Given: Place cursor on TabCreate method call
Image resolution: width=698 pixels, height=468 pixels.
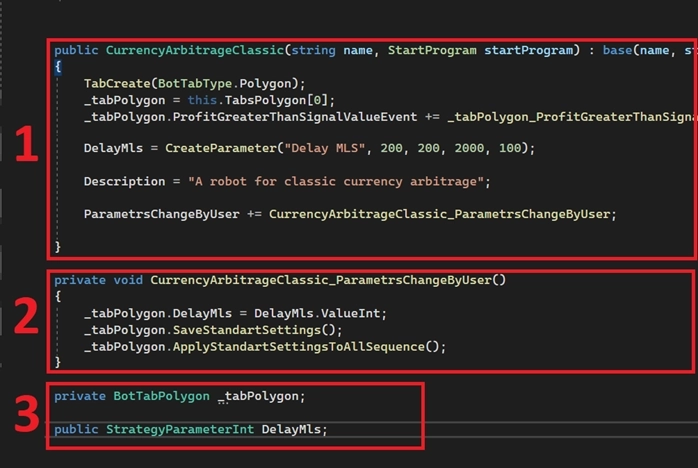Looking at the screenshot, I should tap(115, 83).
